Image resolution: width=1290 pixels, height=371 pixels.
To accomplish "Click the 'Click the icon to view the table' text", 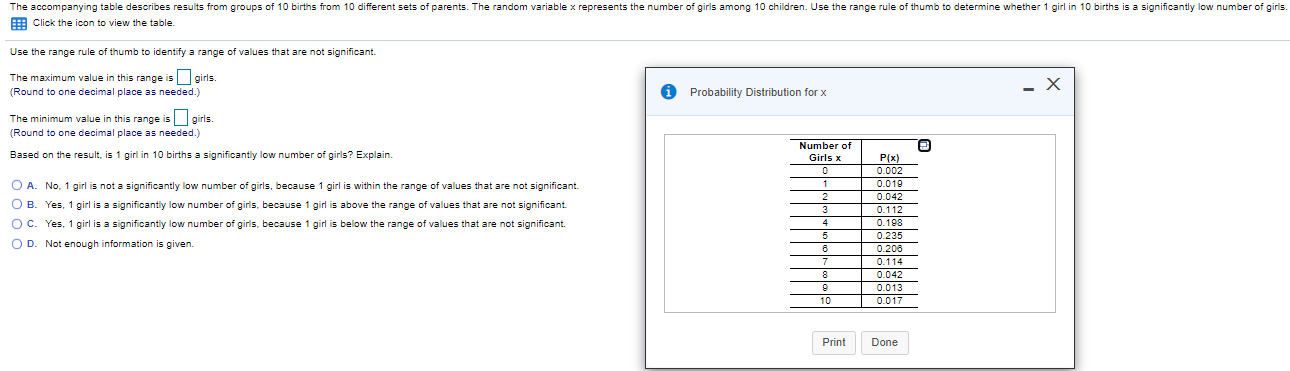I will click(x=104, y=22).
